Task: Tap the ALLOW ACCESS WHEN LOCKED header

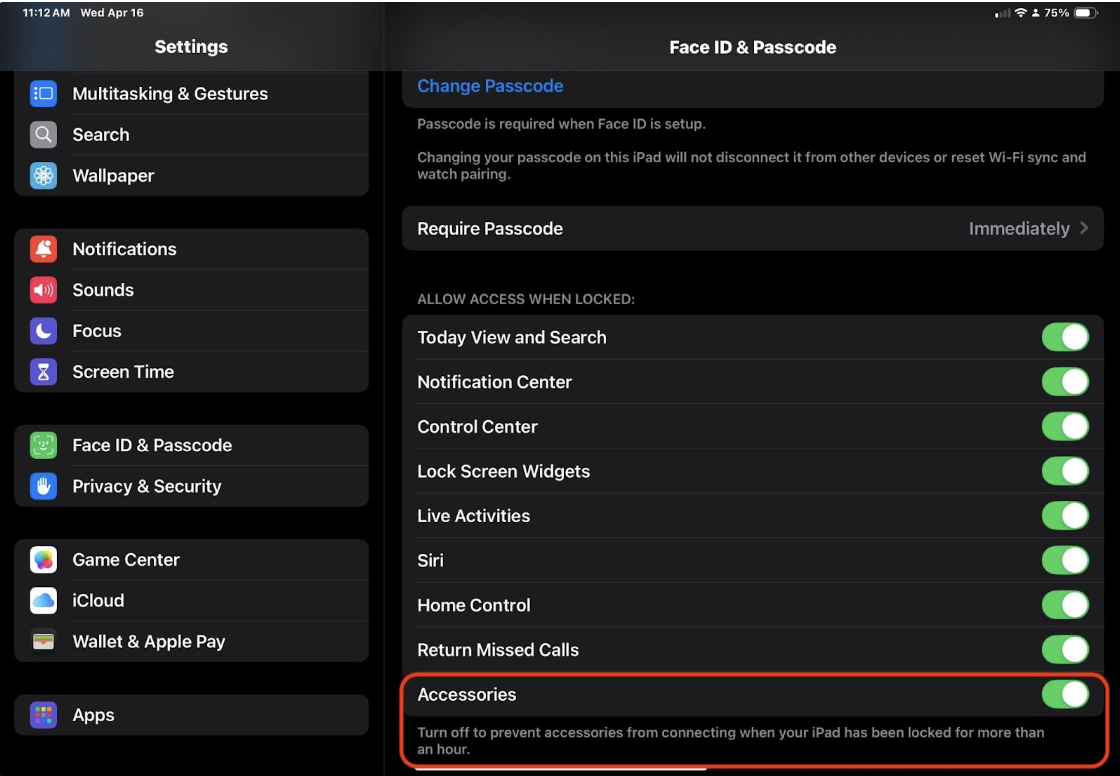Action: coord(526,299)
